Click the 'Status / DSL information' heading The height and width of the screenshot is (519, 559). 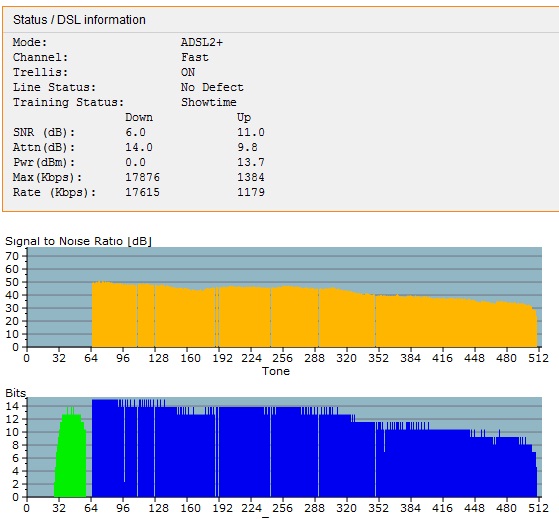[x=79, y=20]
